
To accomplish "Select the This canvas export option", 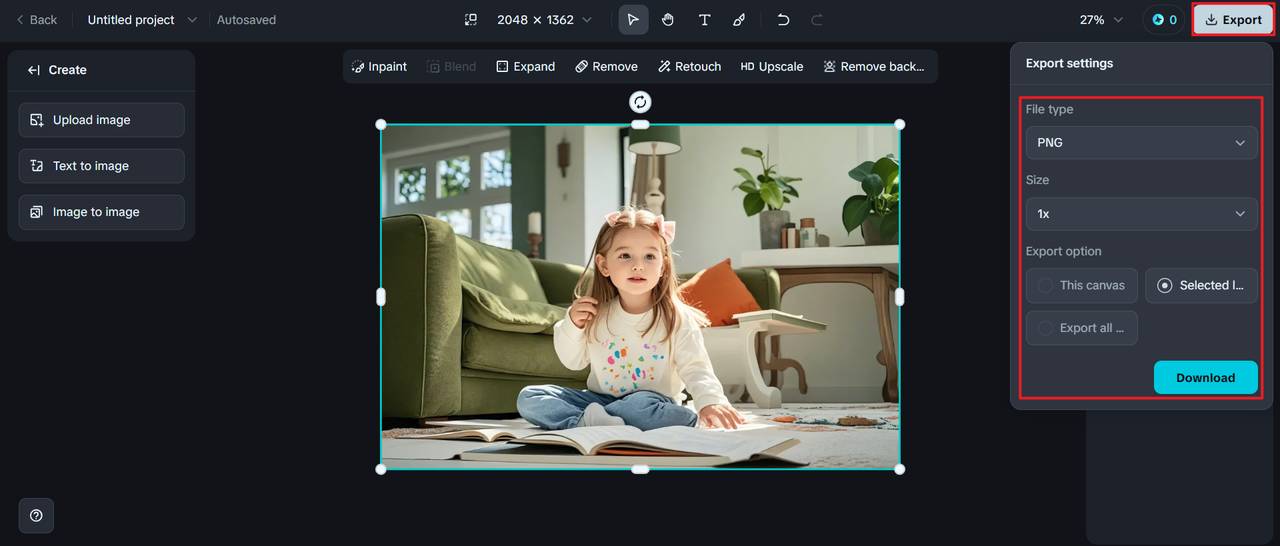I will [1081, 285].
